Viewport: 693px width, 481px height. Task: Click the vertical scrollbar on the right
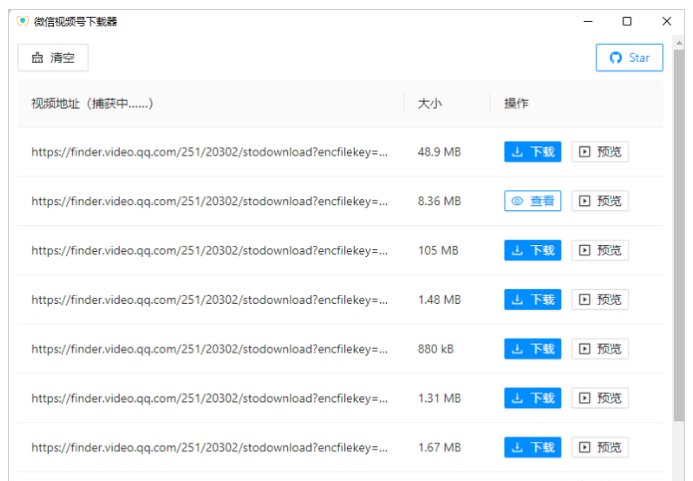pyautogui.click(x=679, y=250)
